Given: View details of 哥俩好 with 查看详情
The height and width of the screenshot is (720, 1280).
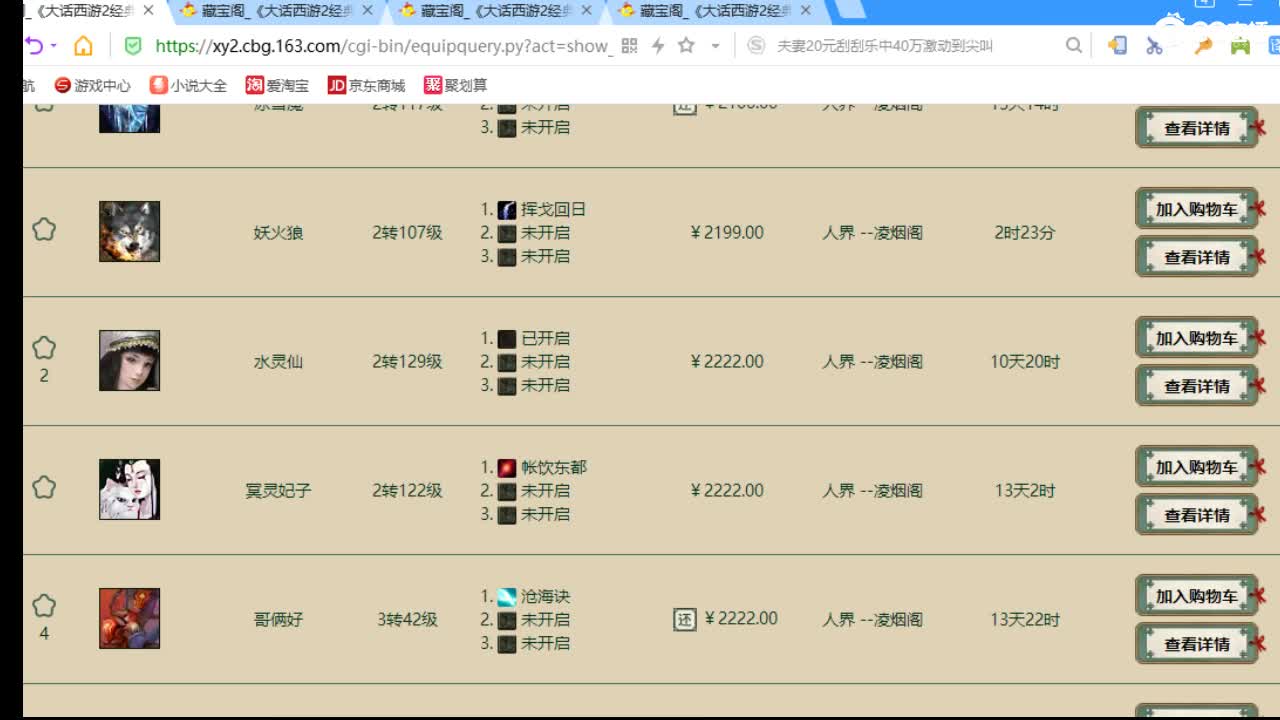Looking at the screenshot, I should [x=1197, y=644].
